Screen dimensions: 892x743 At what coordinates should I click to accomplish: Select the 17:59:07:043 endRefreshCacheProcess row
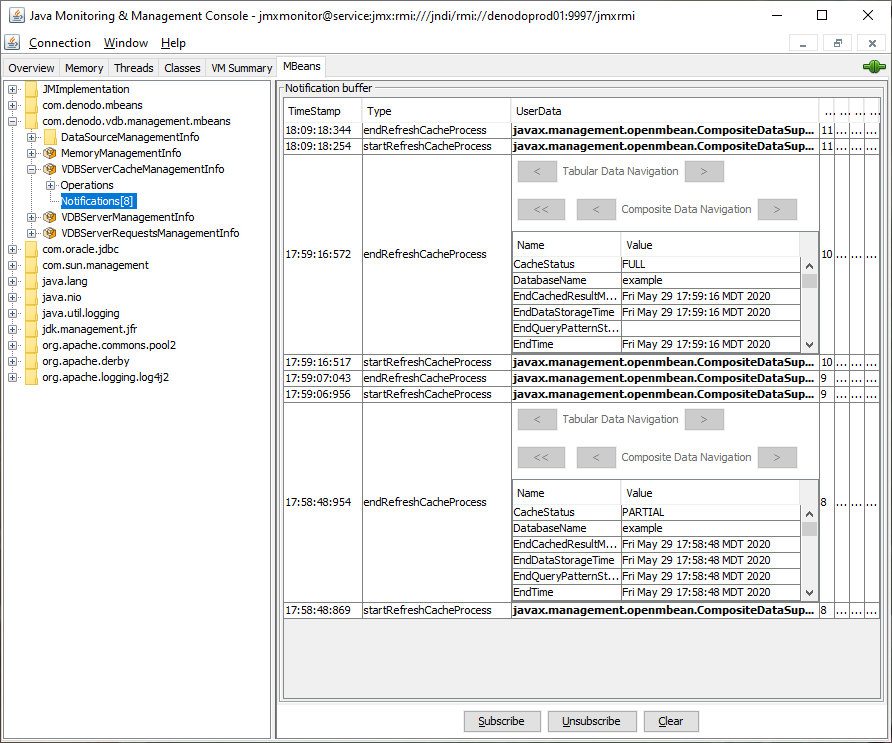pos(581,378)
